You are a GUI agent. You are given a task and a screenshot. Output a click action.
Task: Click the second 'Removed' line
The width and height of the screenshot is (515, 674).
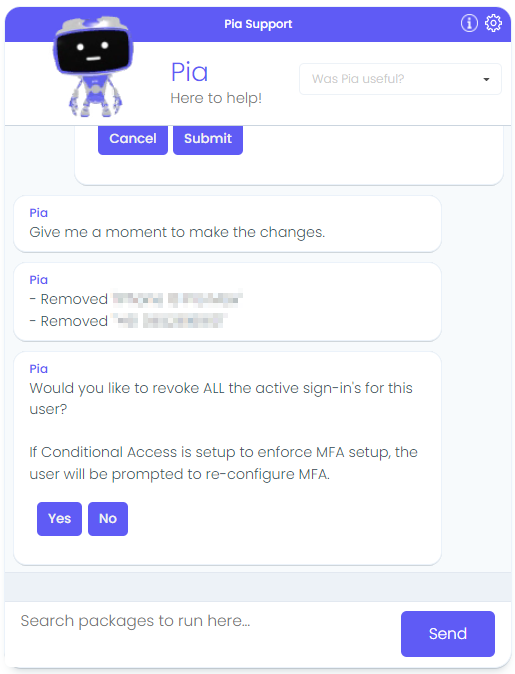pos(127,321)
